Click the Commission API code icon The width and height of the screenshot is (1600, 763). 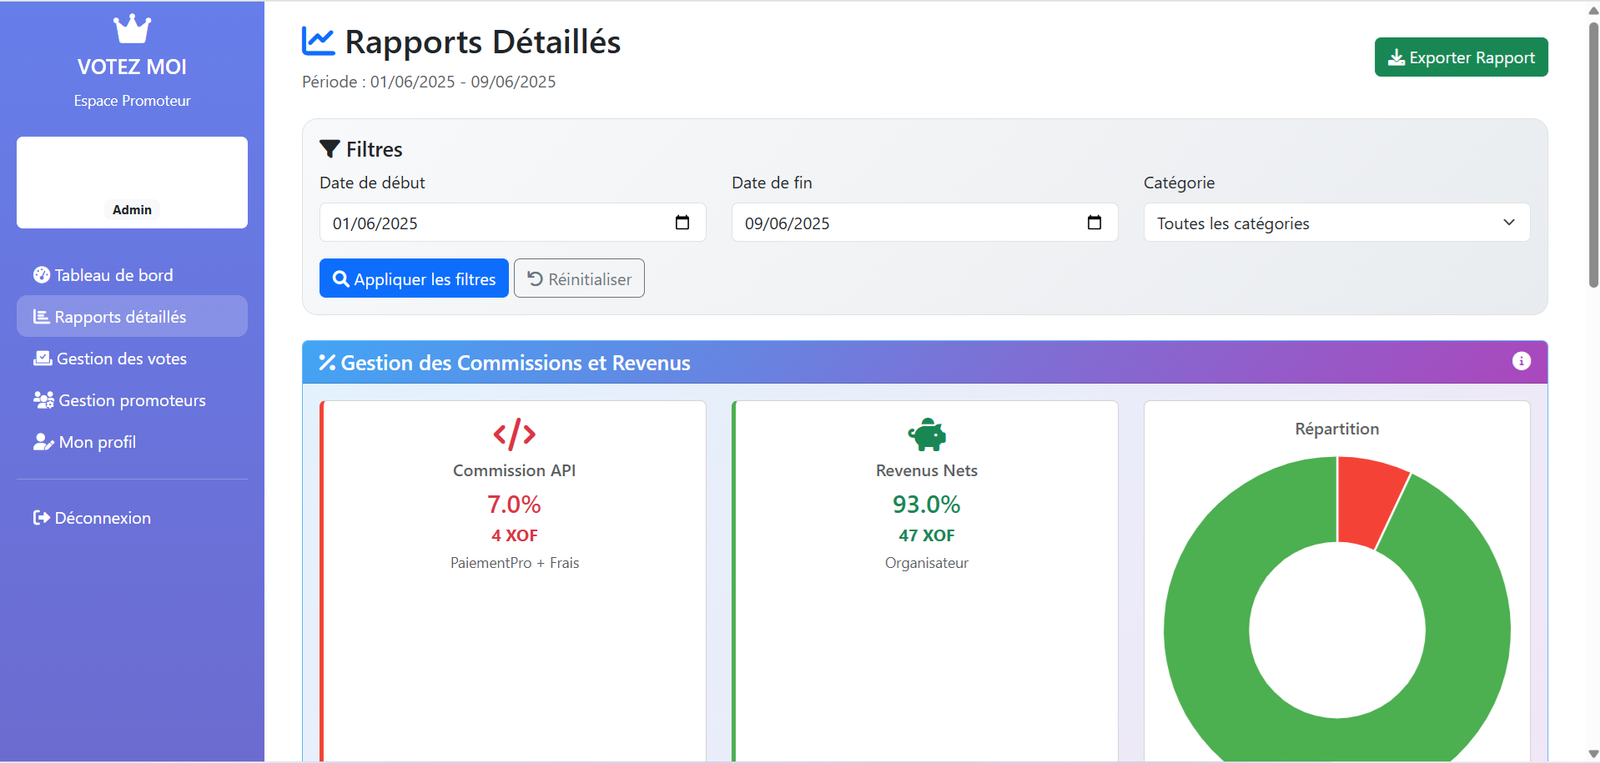coord(514,435)
